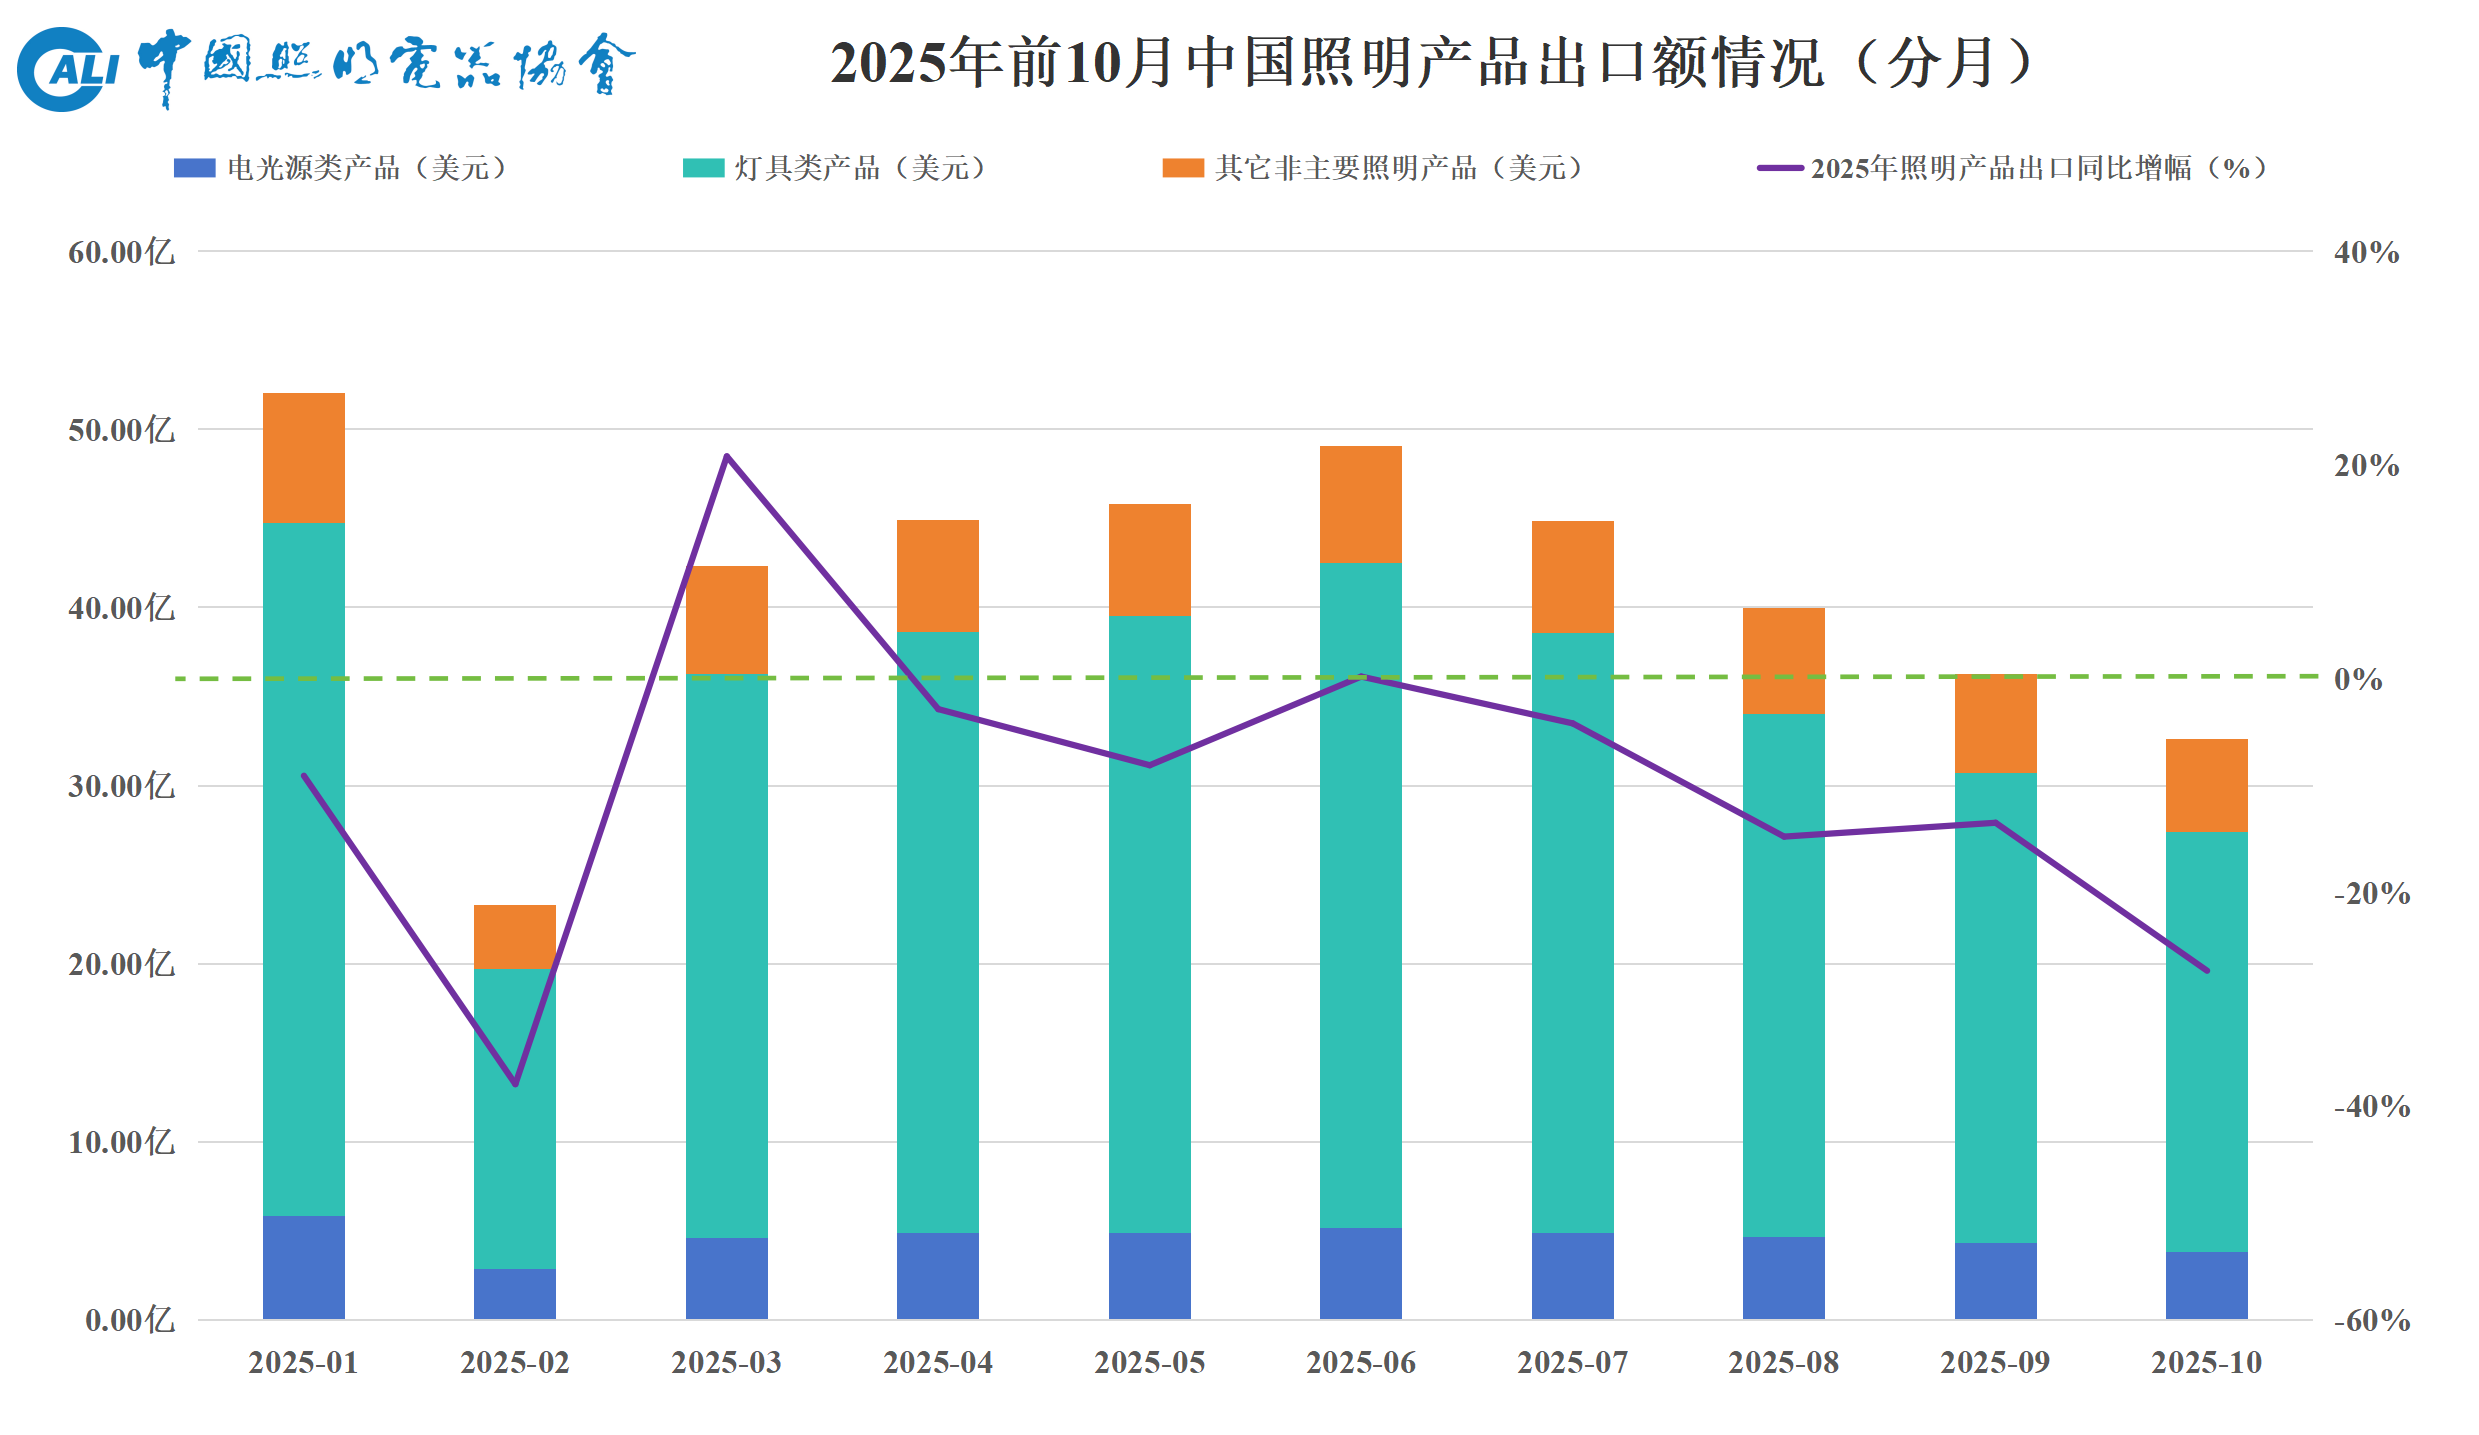Click the 中國照明電器協會 calligraphy logo text

click(385, 66)
